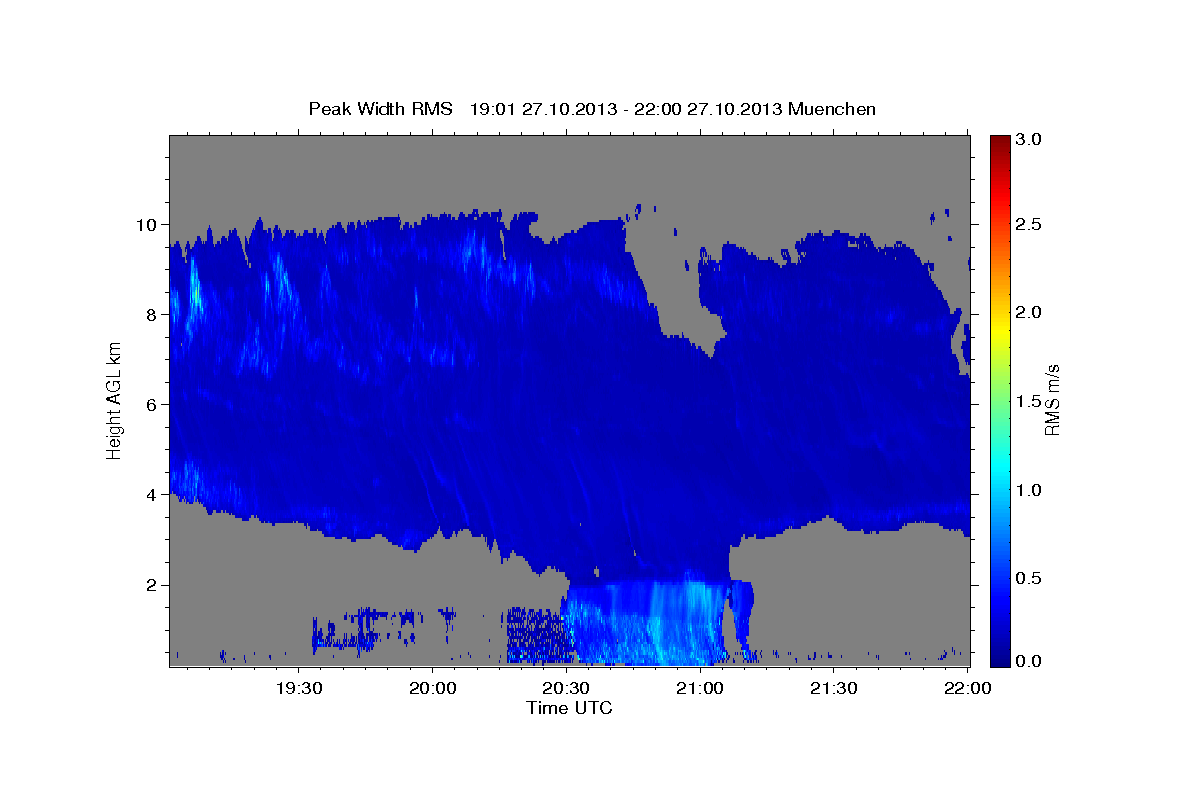Click the colorbar value 2.0
Viewport: 1200px width, 800px height.
1029,312
